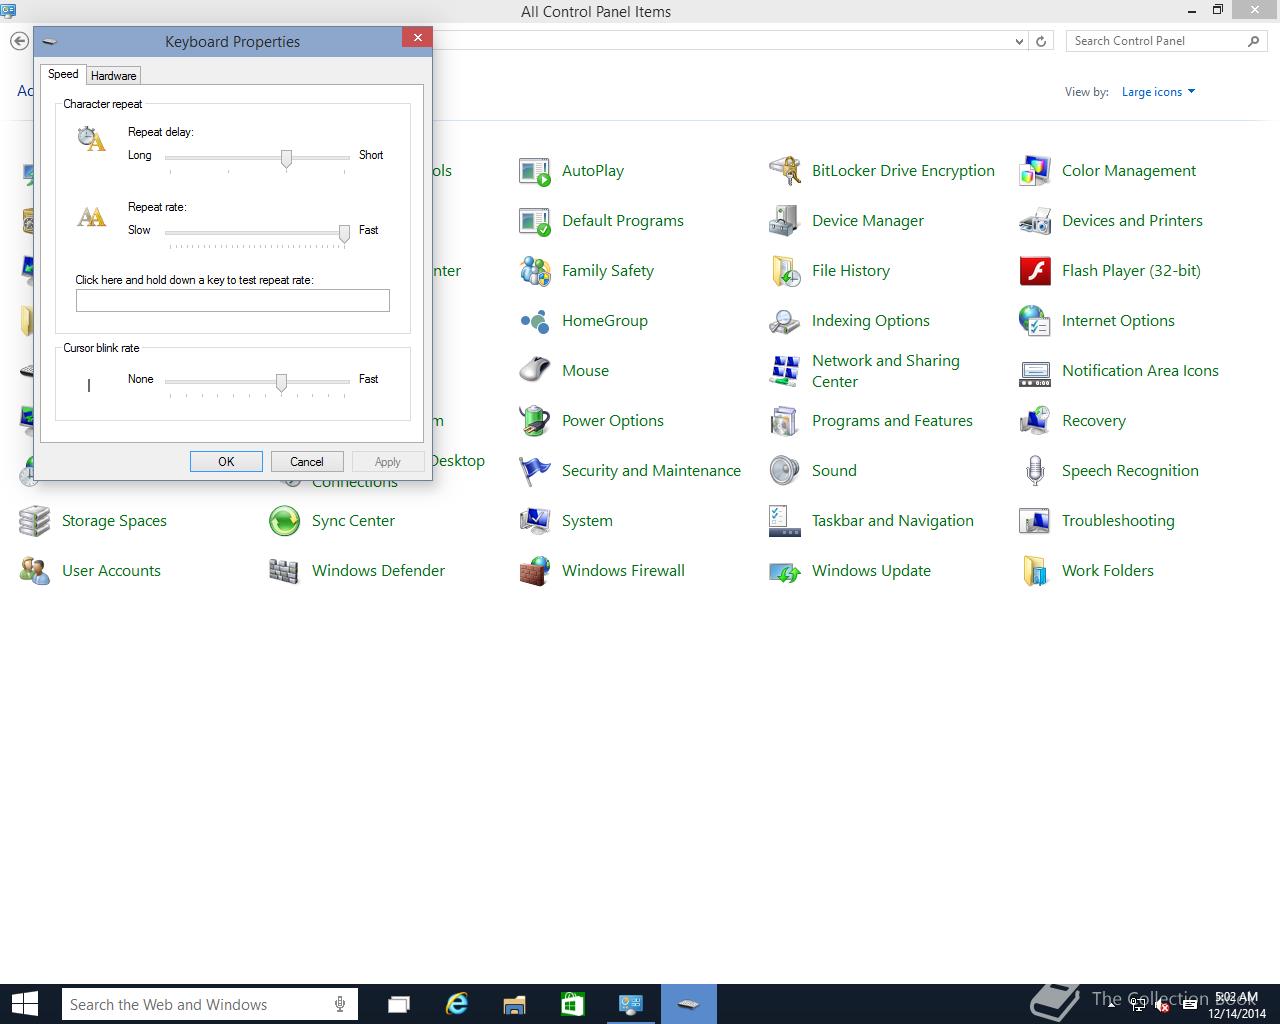Go back with the Back arrow
This screenshot has height=1024, width=1280.
19,41
